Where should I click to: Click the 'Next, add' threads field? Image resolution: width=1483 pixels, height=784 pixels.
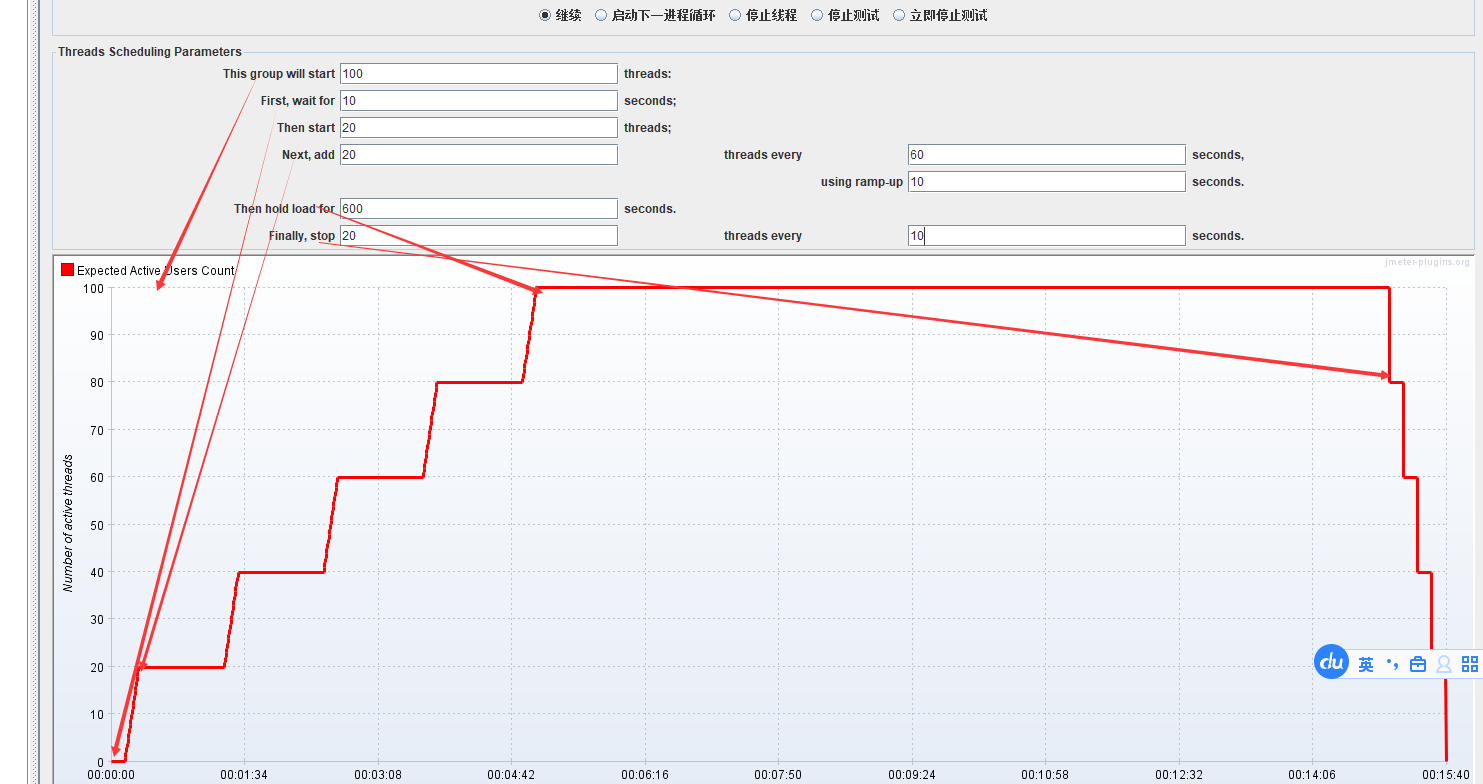478,155
